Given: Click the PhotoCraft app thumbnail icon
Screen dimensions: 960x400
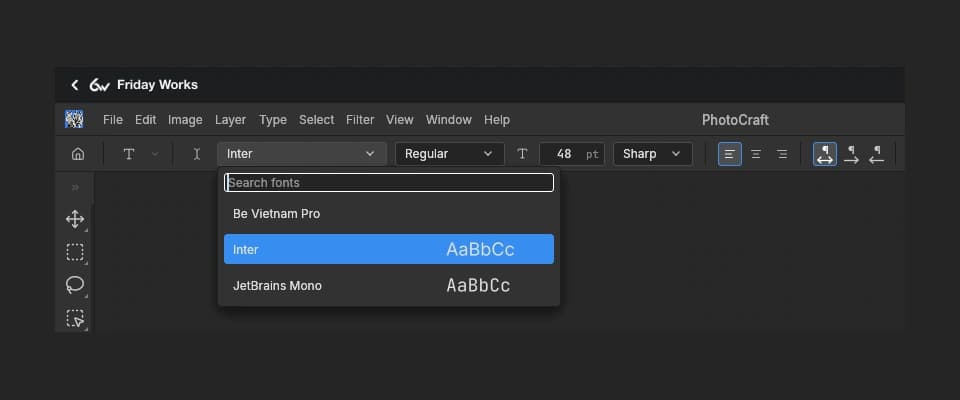Looking at the screenshot, I should pyautogui.click(x=74, y=119).
